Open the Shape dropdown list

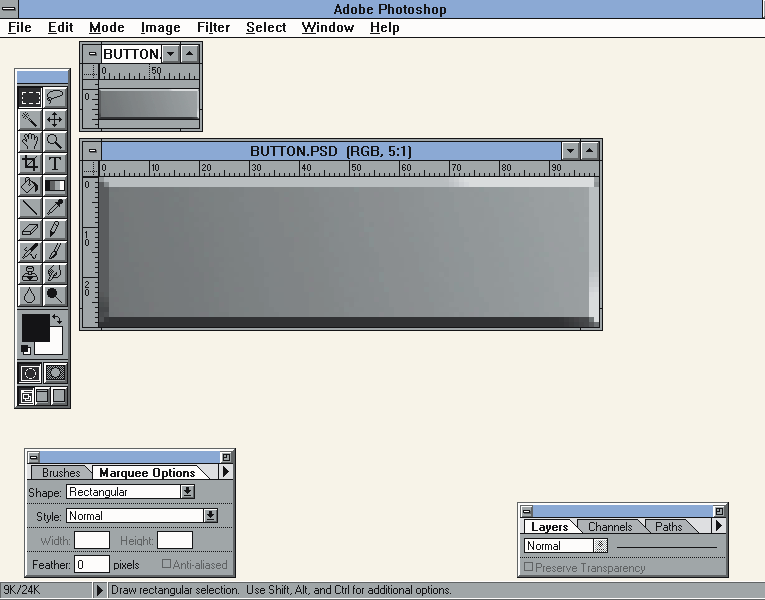point(187,492)
